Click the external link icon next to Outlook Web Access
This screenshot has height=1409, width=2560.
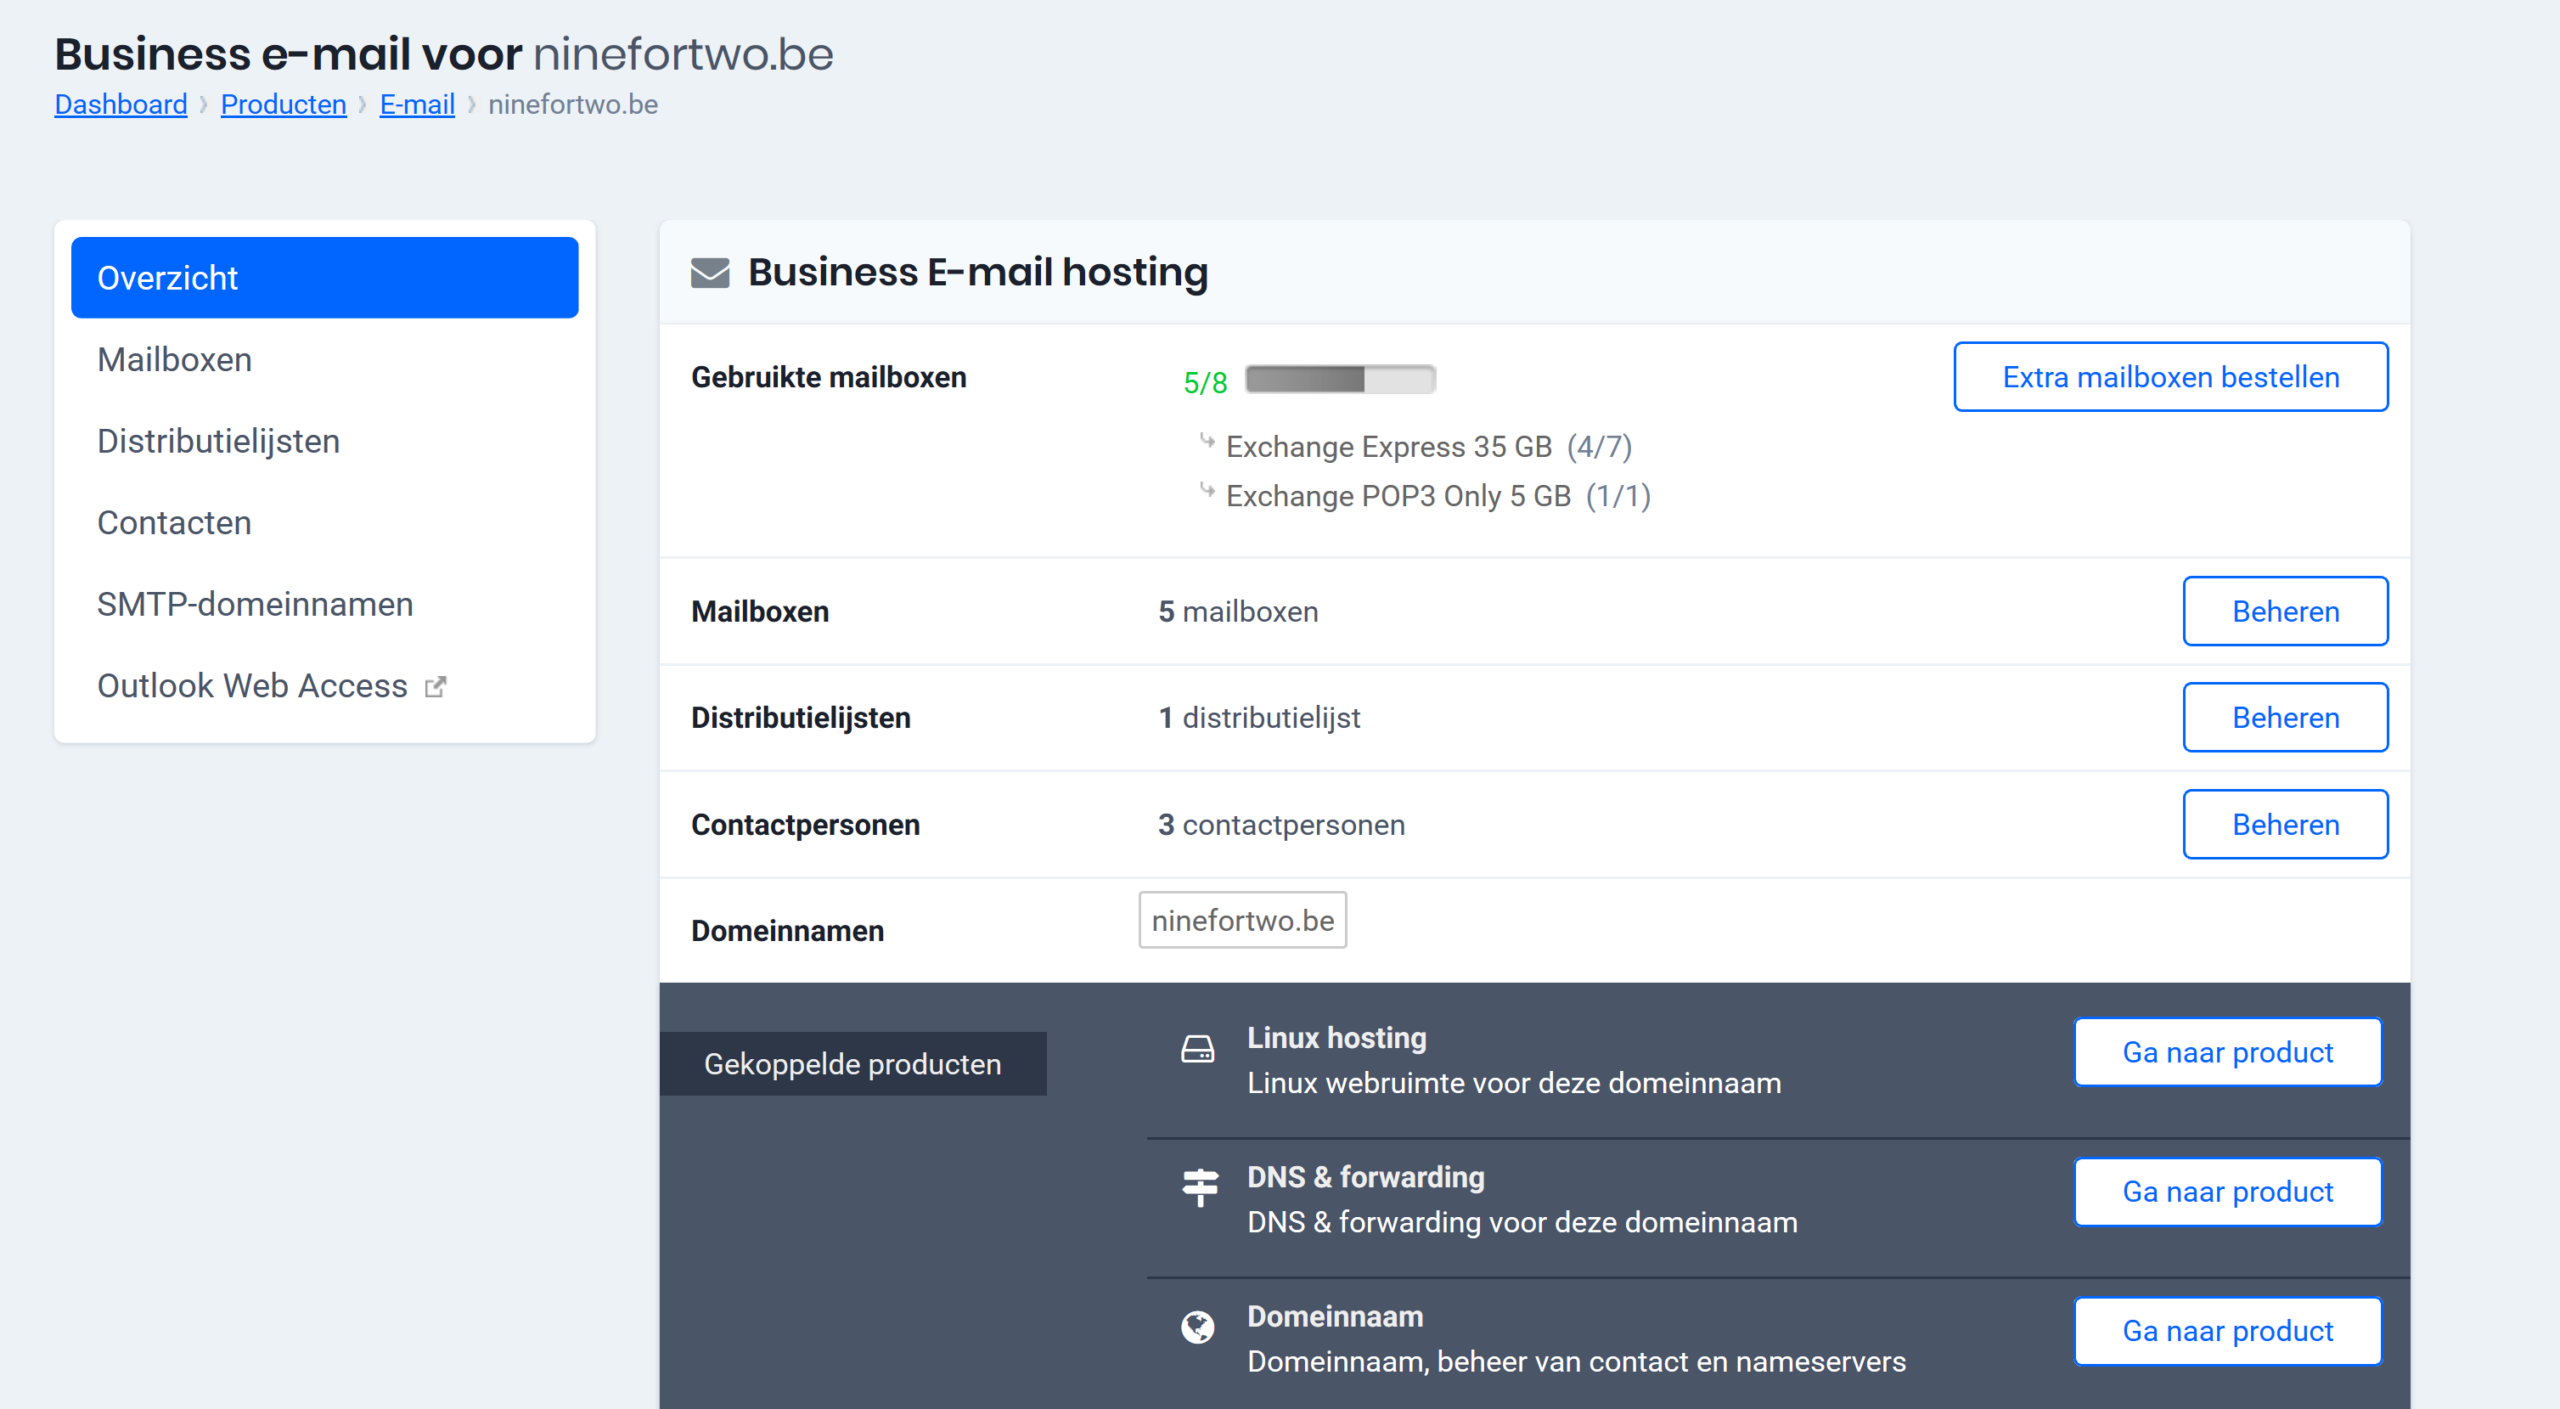[435, 687]
